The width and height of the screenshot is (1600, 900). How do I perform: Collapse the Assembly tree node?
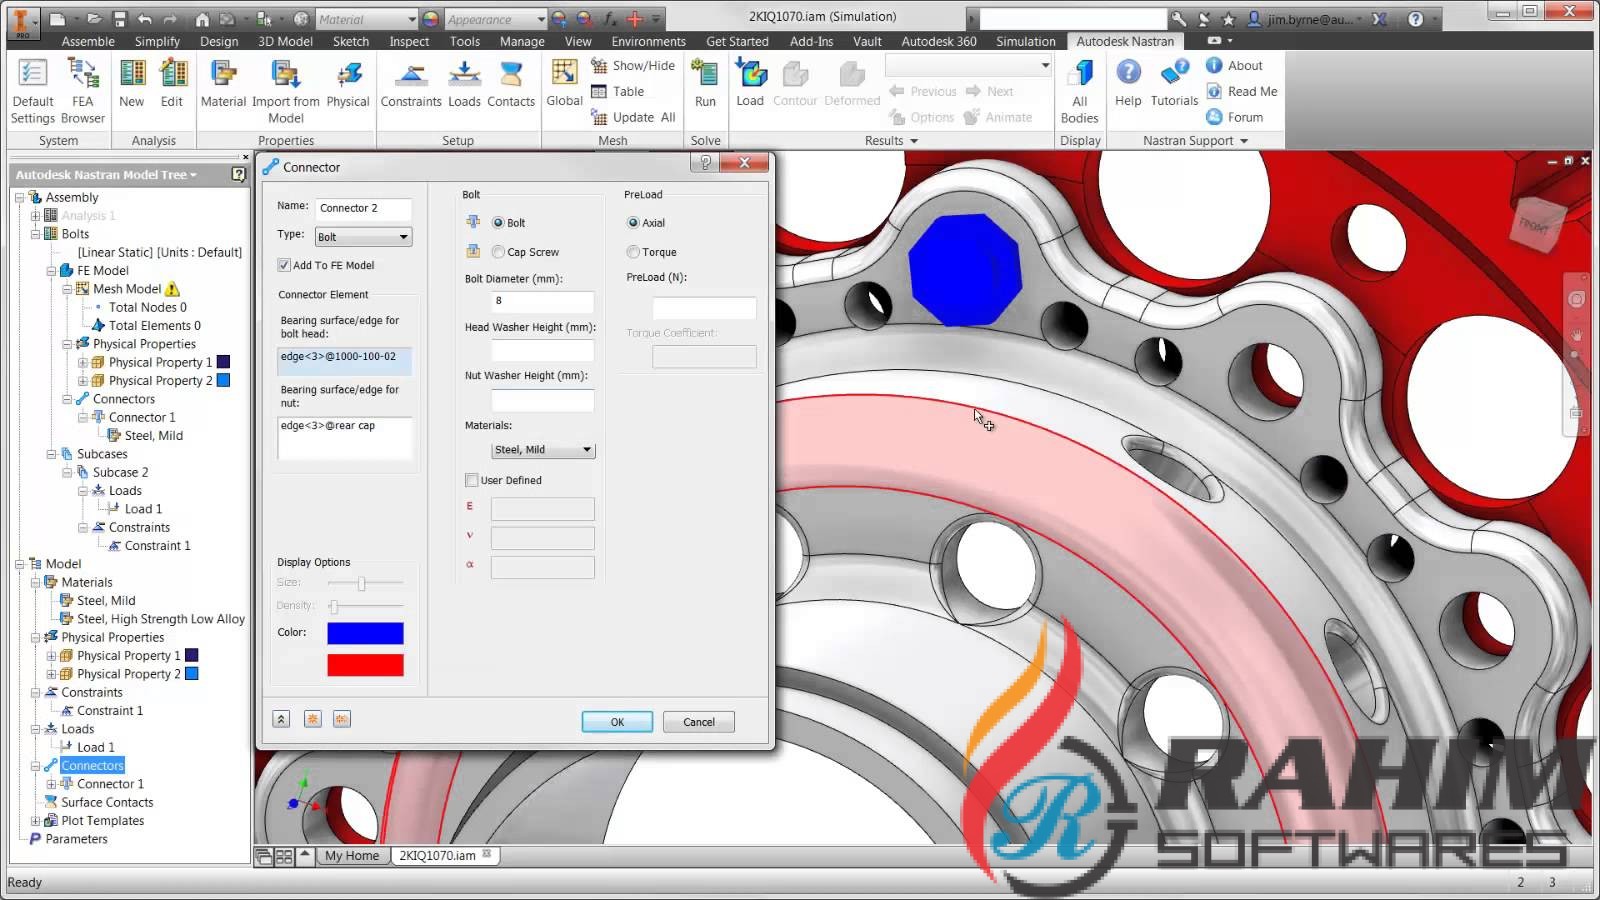coord(19,198)
